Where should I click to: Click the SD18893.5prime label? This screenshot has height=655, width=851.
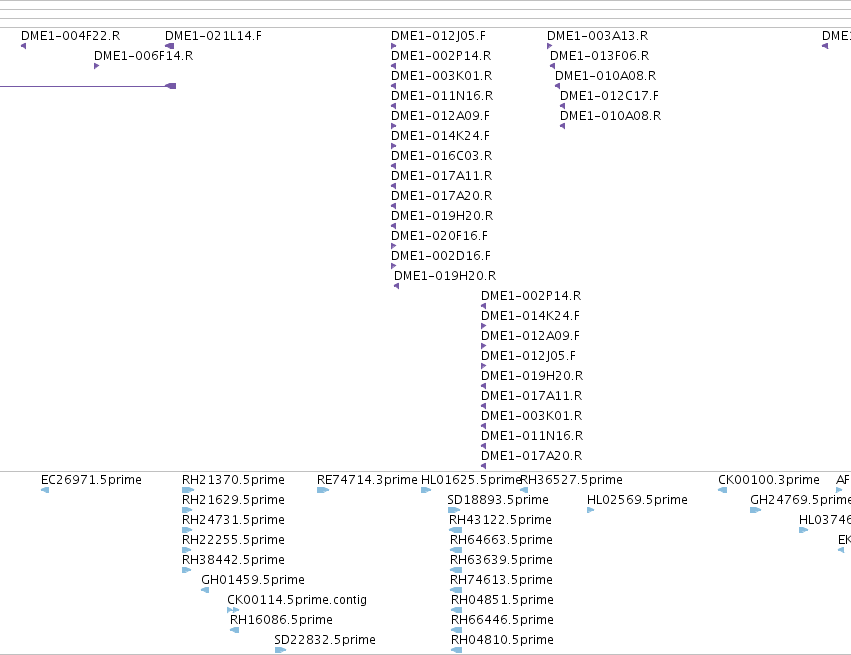tap(498, 500)
